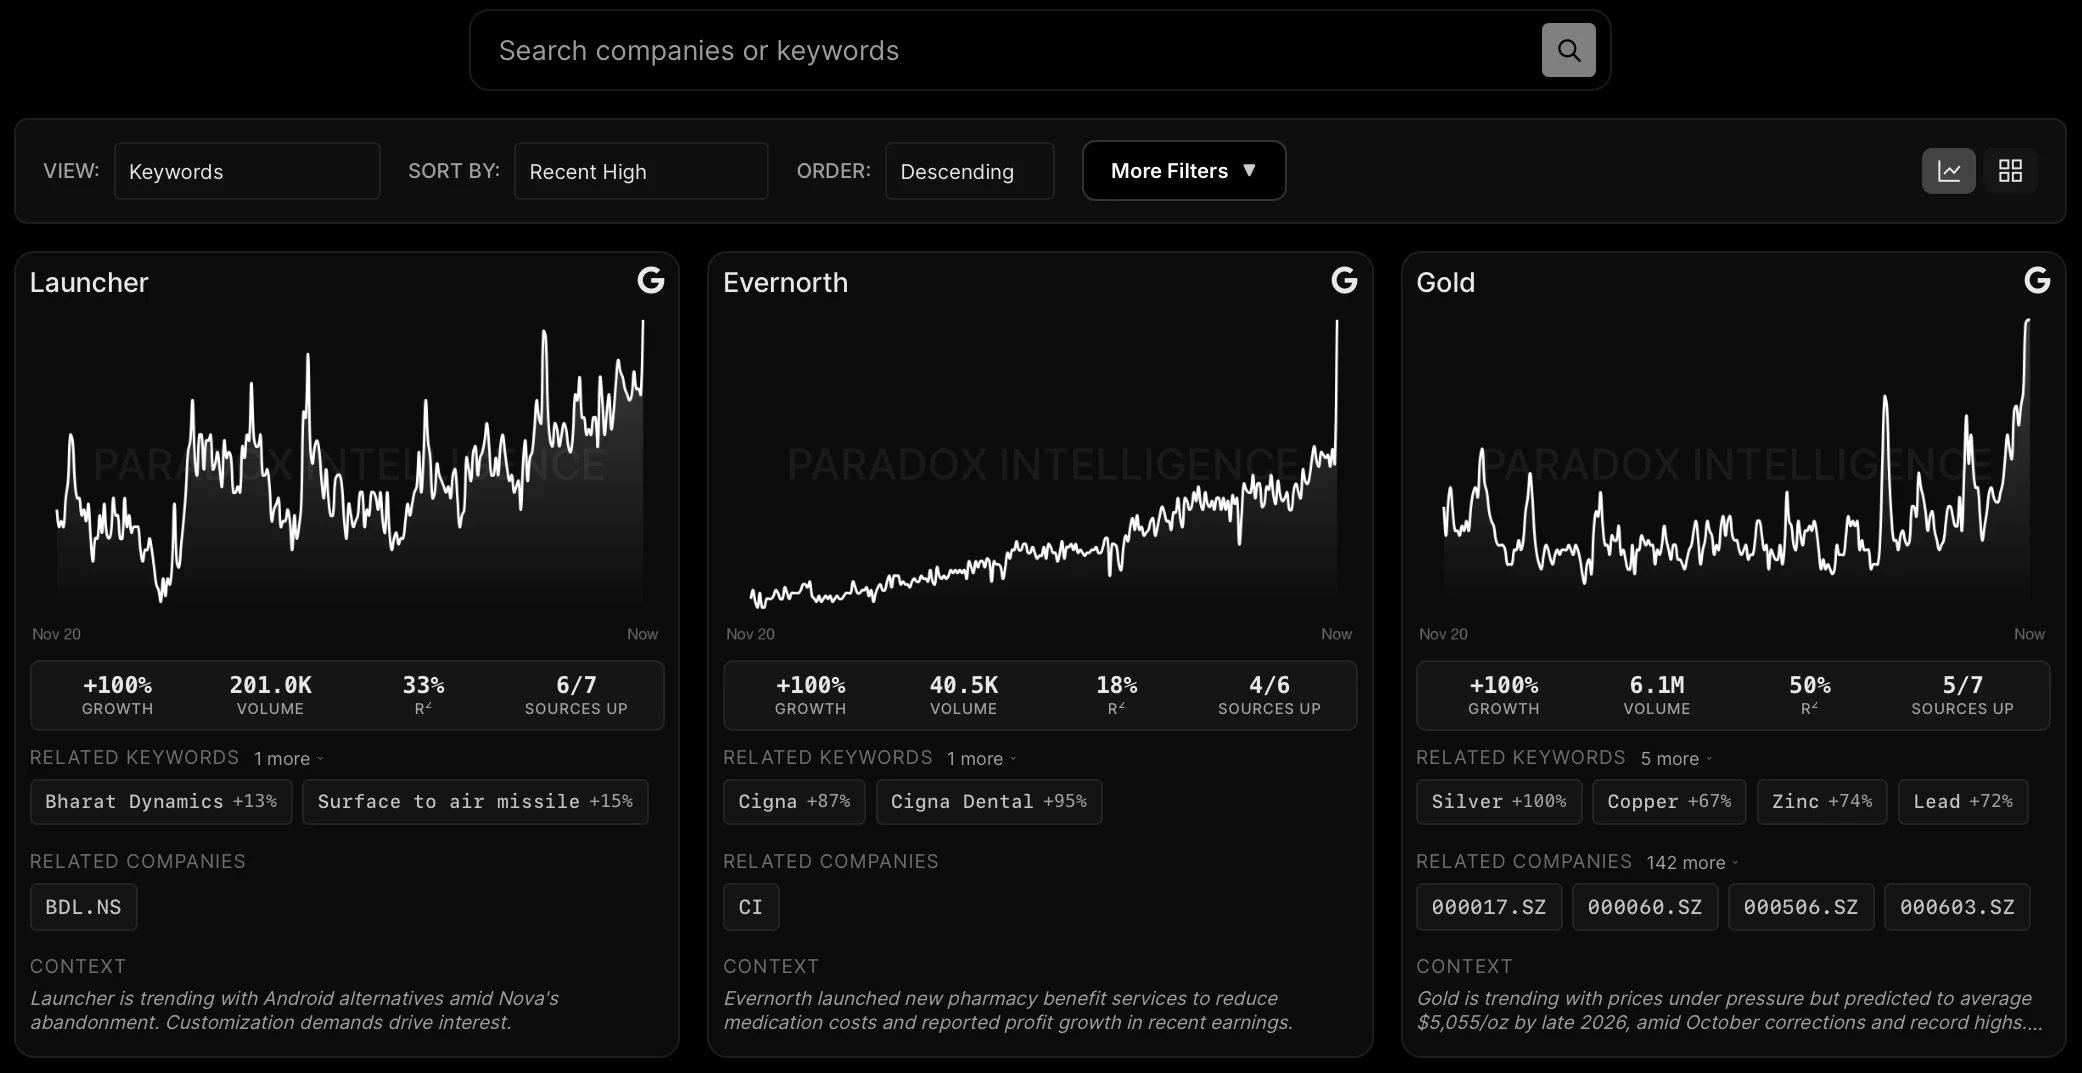Click the G icon on the Evernorth card
Screen dimensions: 2082x1073
pos(1344,281)
